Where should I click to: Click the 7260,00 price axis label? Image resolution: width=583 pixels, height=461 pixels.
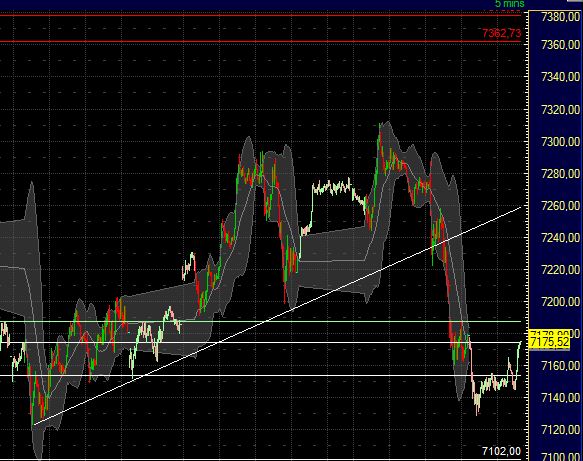click(561, 206)
